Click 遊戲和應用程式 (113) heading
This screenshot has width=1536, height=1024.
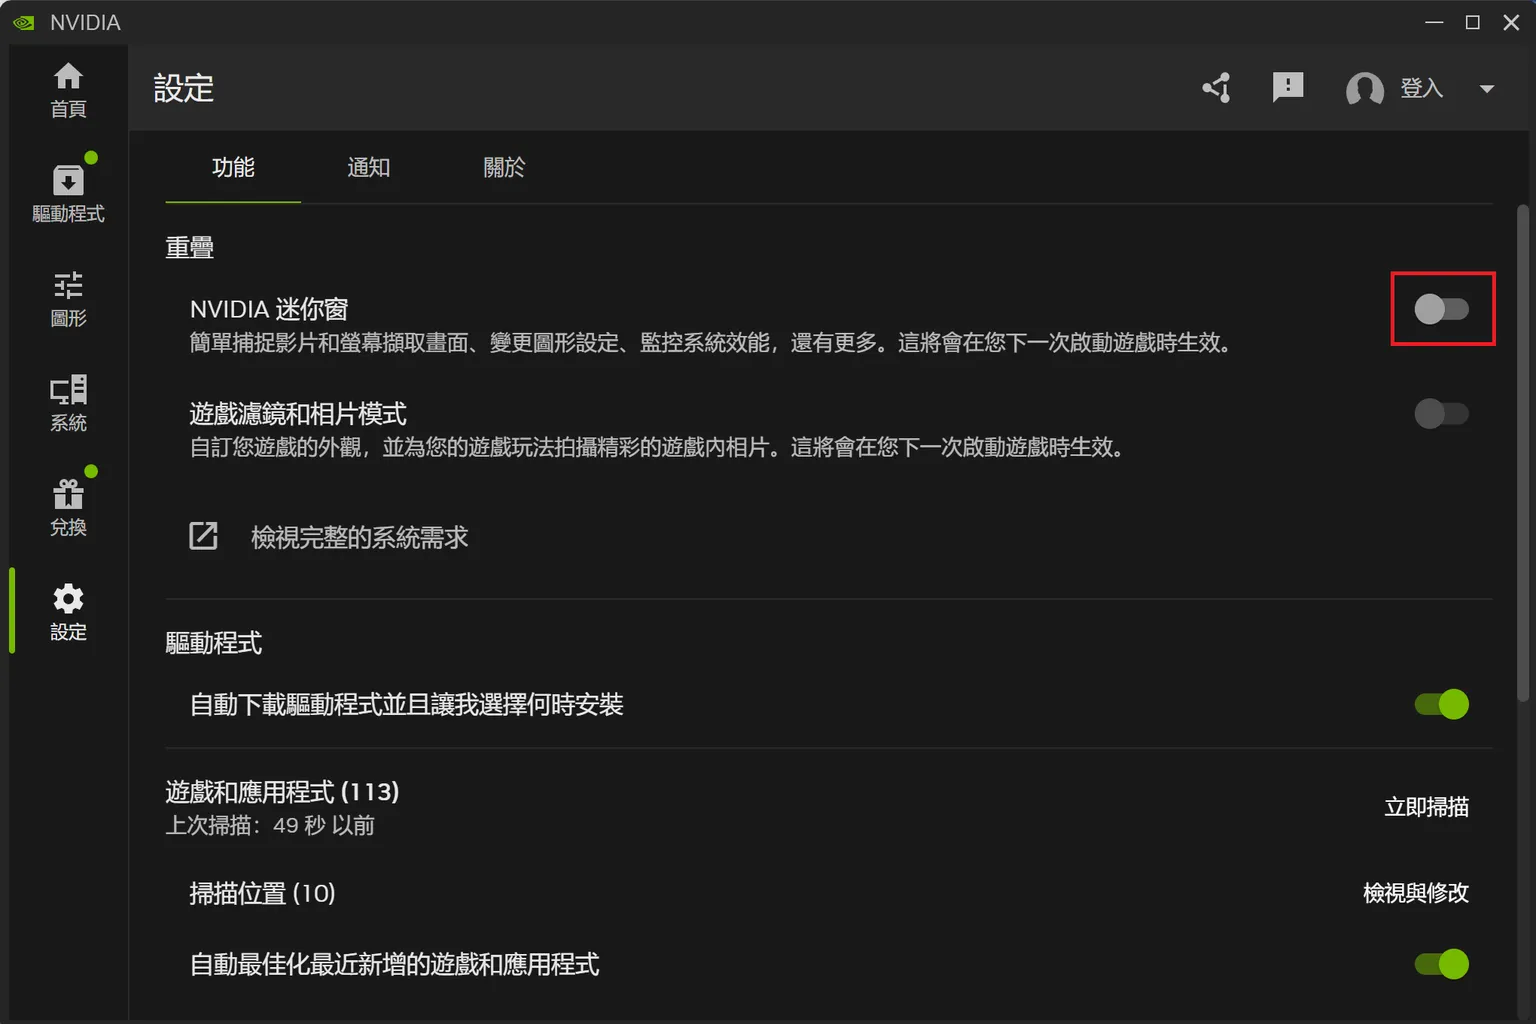coord(282,792)
